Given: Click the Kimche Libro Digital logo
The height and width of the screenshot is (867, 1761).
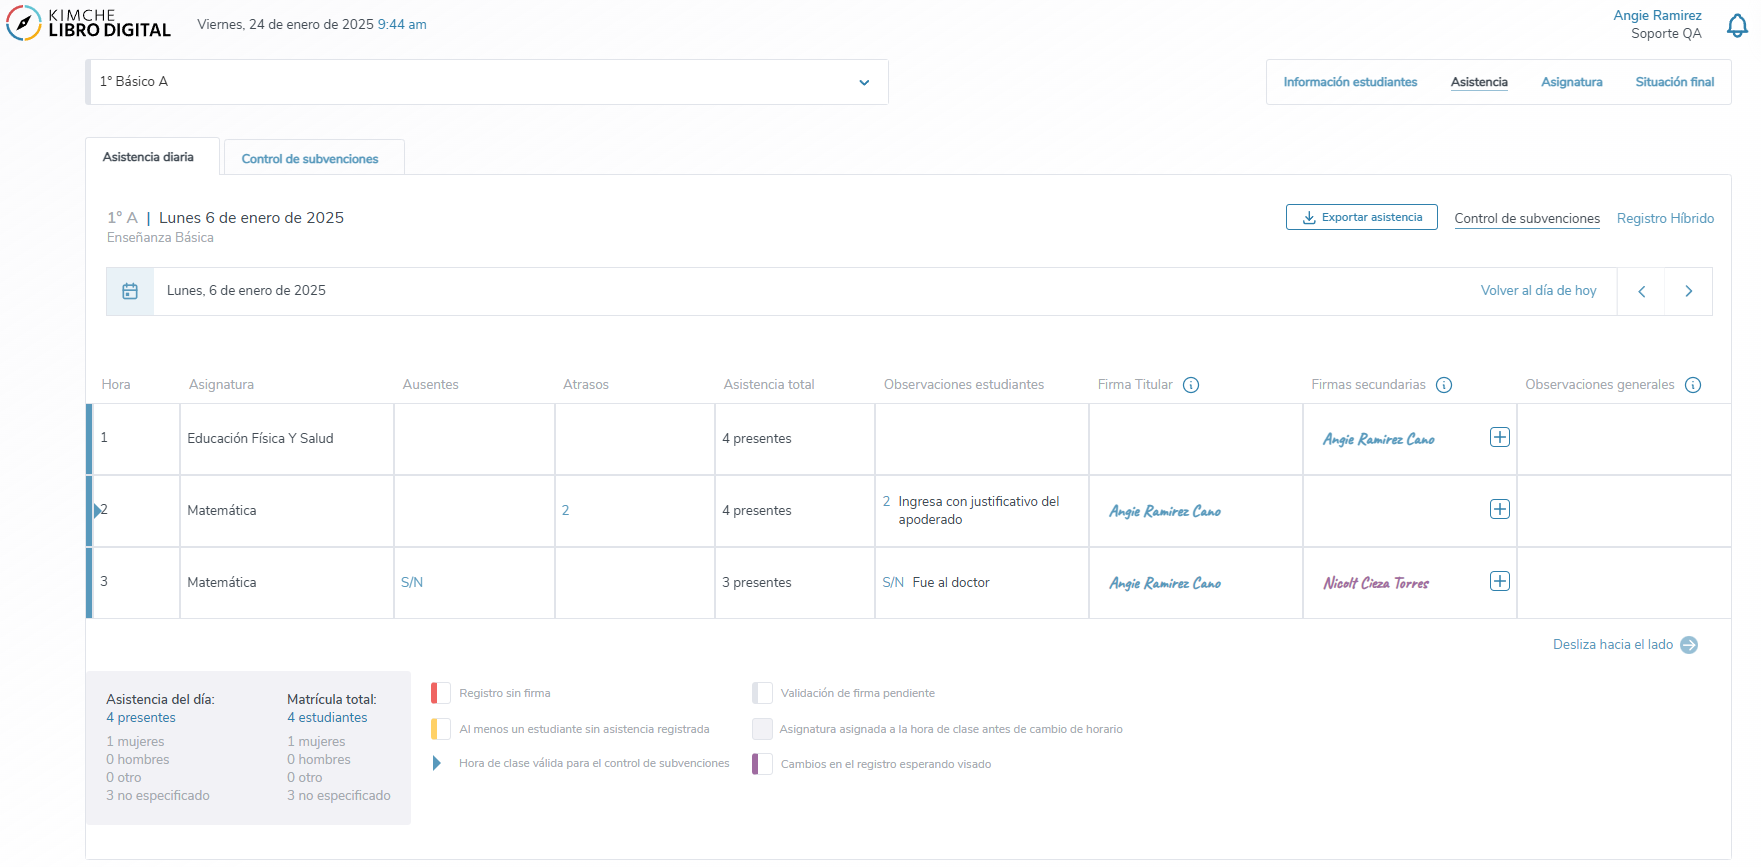Looking at the screenshot, I should [x=89, y=23].
